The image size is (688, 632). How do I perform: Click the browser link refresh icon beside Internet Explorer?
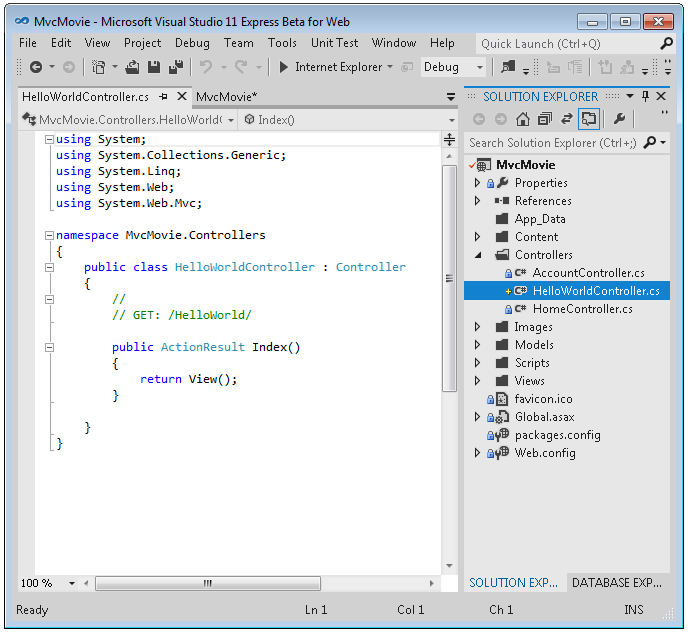pos(407,67)
